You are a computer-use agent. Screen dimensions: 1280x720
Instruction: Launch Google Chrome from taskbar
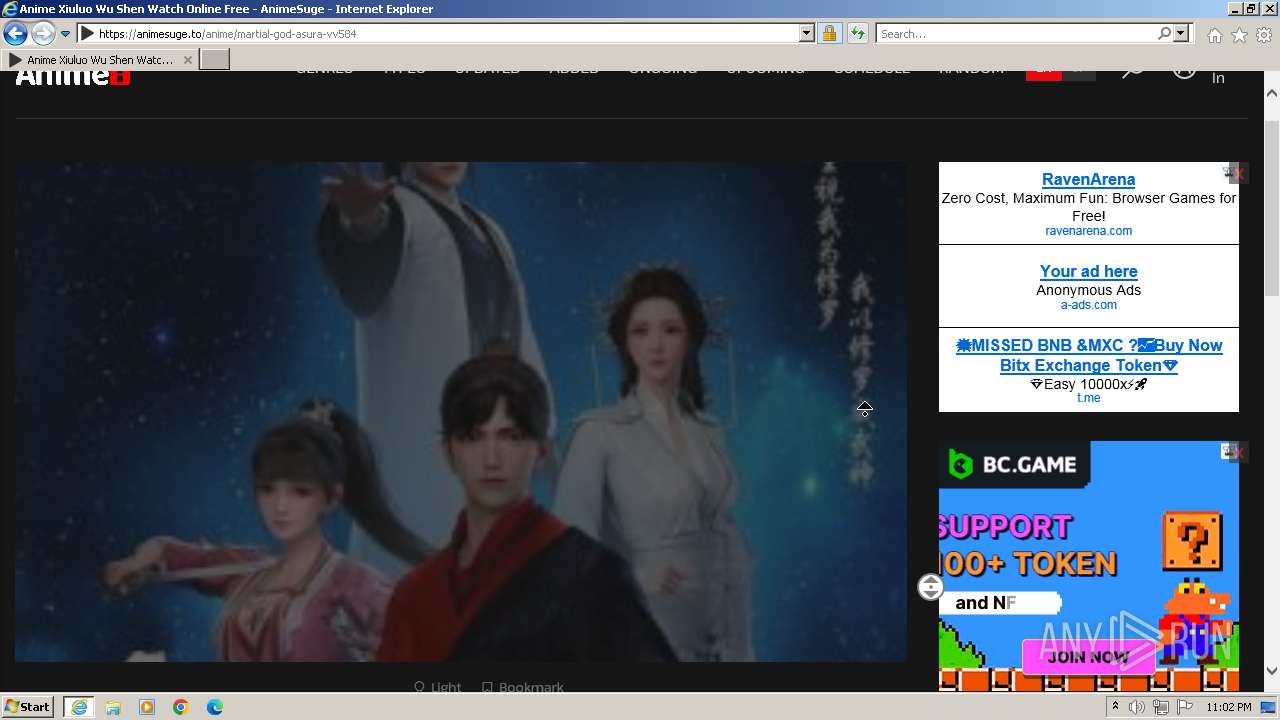pyautogui.click(x=181, y=707)
